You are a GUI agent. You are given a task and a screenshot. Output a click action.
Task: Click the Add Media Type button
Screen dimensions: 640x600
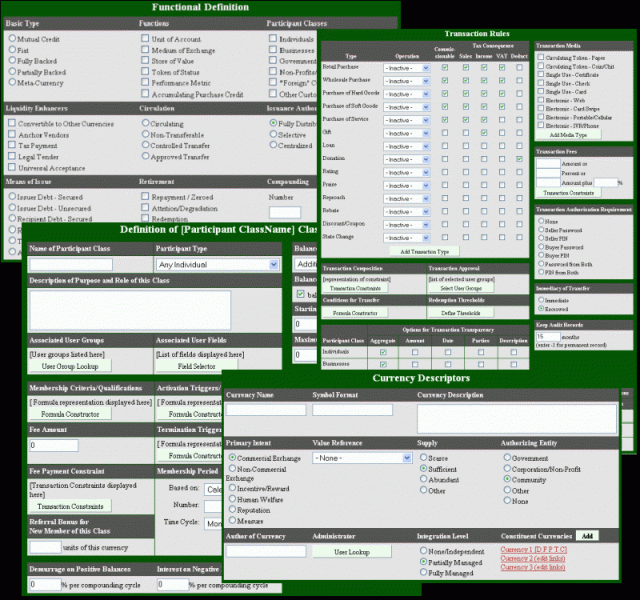click(x=568, y=135)
